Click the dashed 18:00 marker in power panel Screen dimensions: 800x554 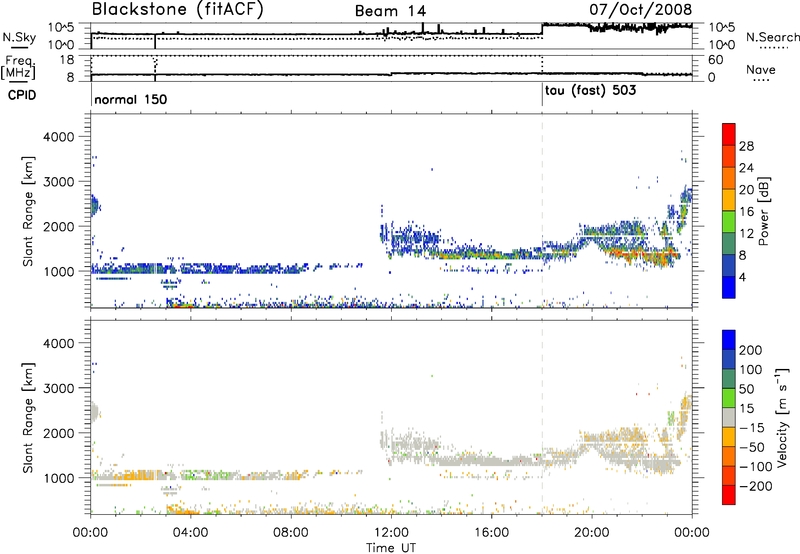point(542,211)
